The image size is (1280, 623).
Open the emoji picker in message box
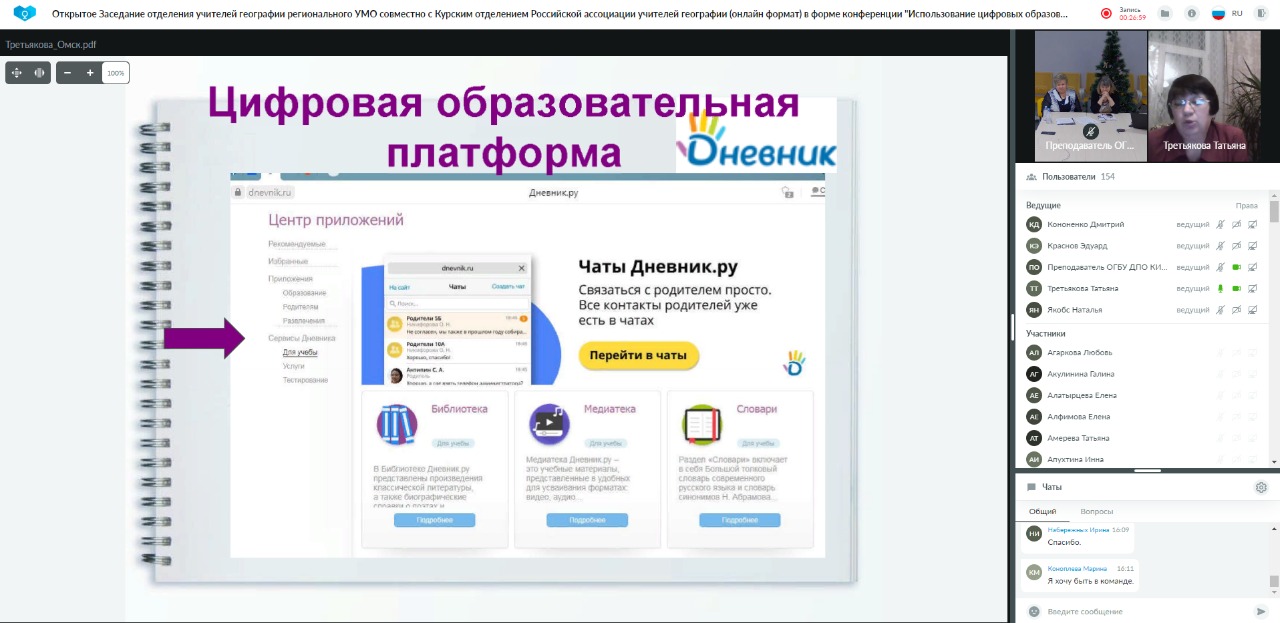click(1034, 611)
